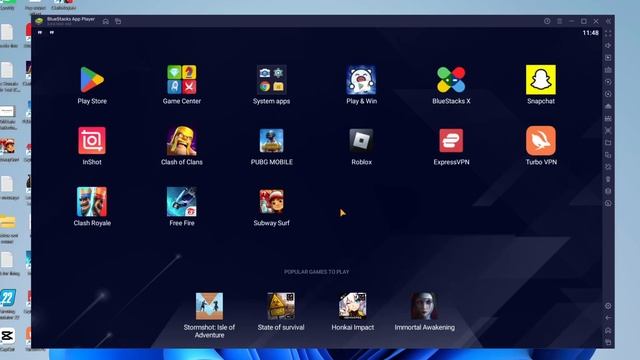Click the BlueStacks logo in title bar
Image resolution: width=640 pixels, height=360 pixels.
[39, 21]
